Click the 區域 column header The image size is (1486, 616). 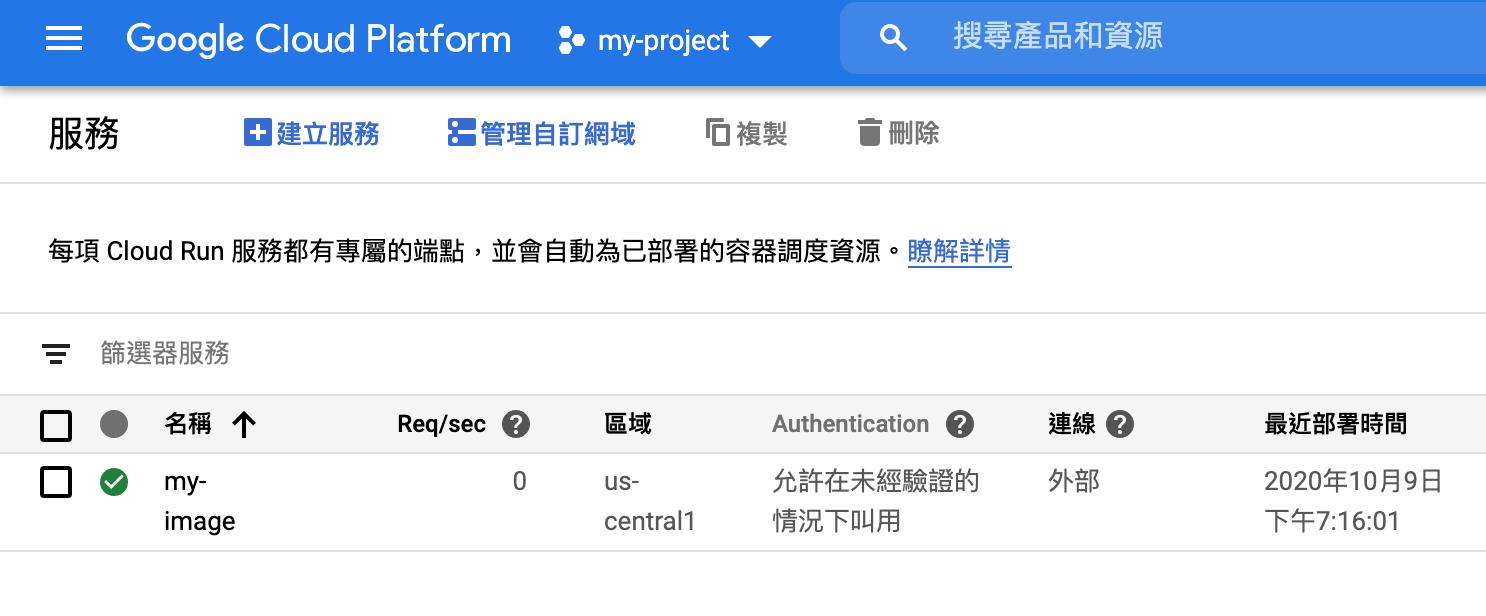tap(628, 424)
